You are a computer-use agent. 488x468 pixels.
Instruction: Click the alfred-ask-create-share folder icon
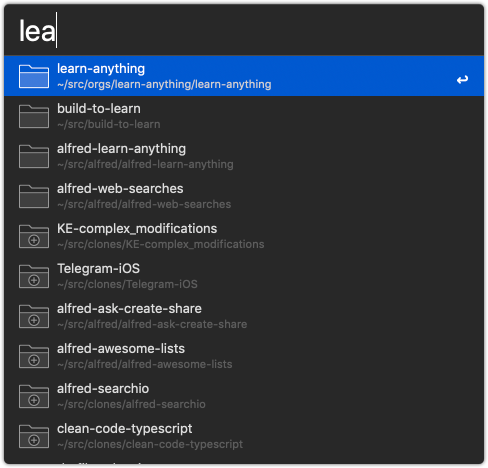34,316
